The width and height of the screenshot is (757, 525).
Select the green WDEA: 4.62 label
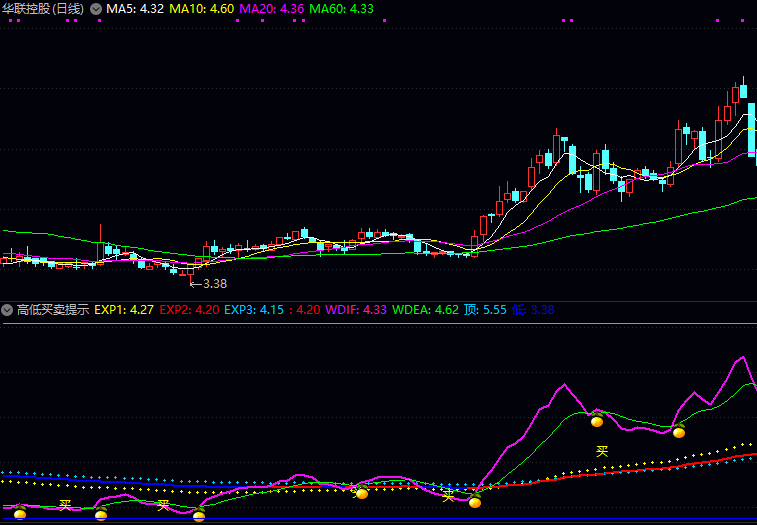426,310
